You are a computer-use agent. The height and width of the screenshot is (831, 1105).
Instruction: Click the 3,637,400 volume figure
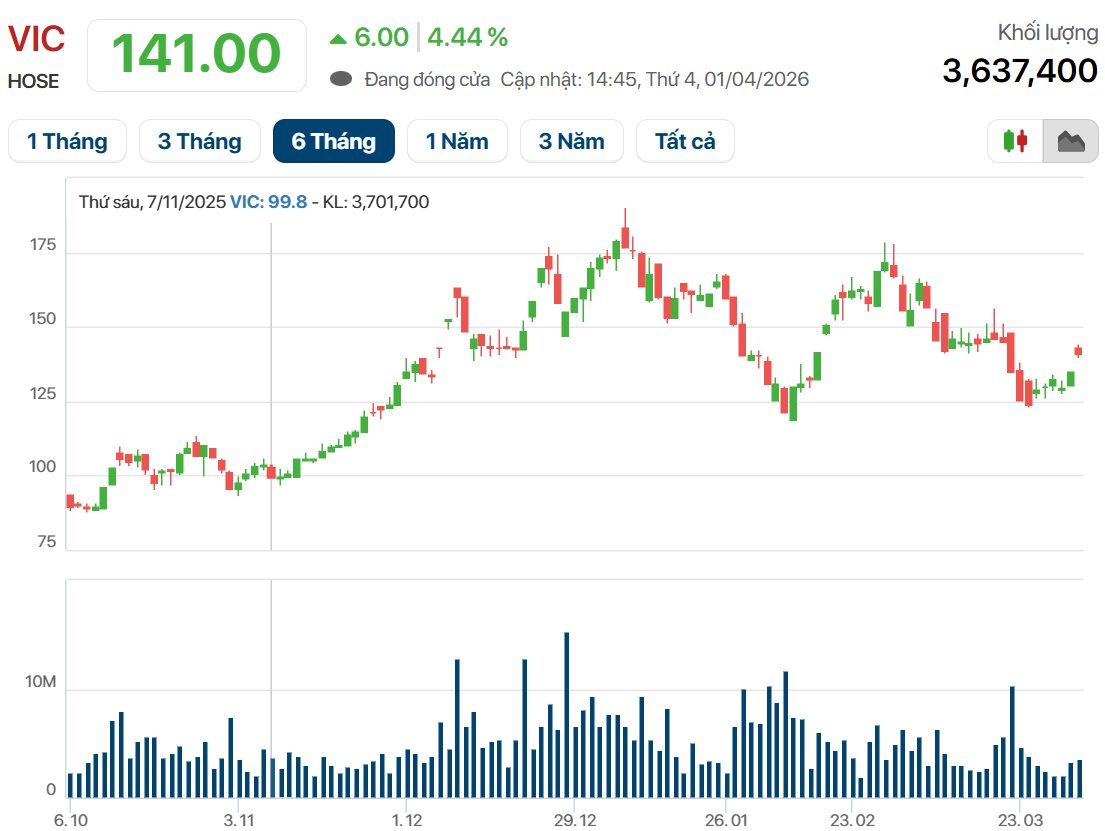point(1020,70)
